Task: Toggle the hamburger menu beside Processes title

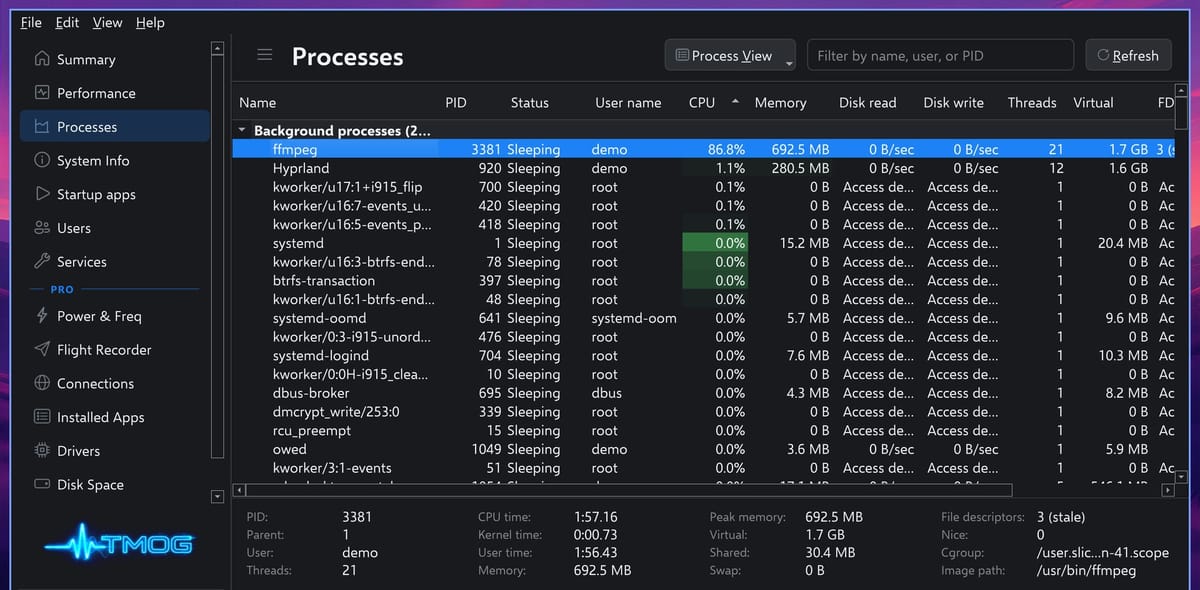Action: pos(265,55)
